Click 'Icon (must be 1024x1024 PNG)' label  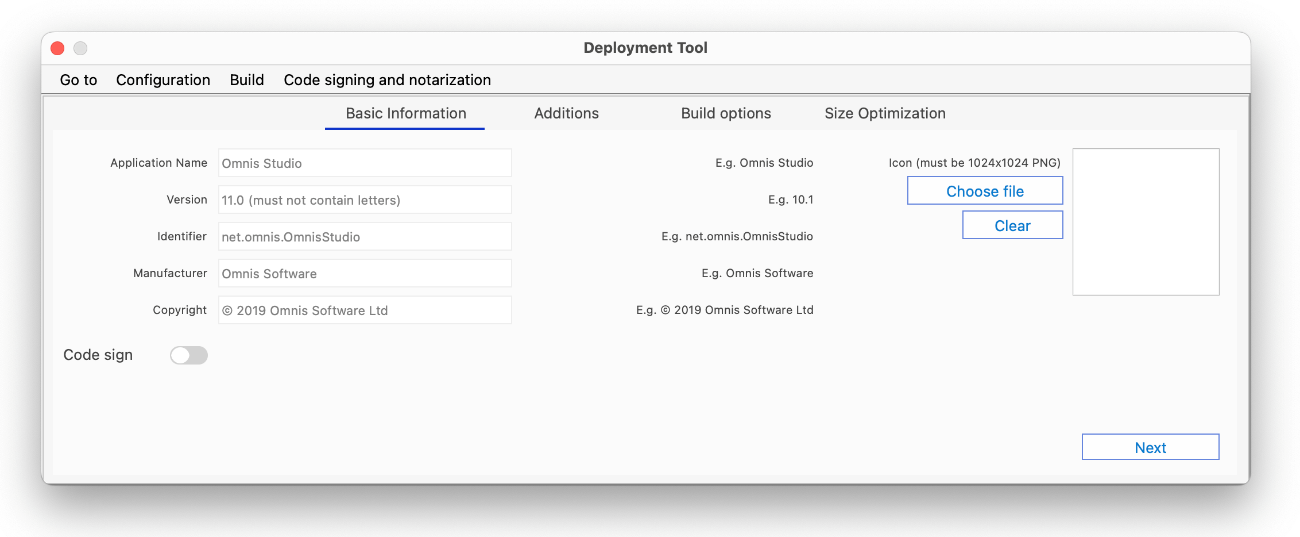(x=974, y=163)
